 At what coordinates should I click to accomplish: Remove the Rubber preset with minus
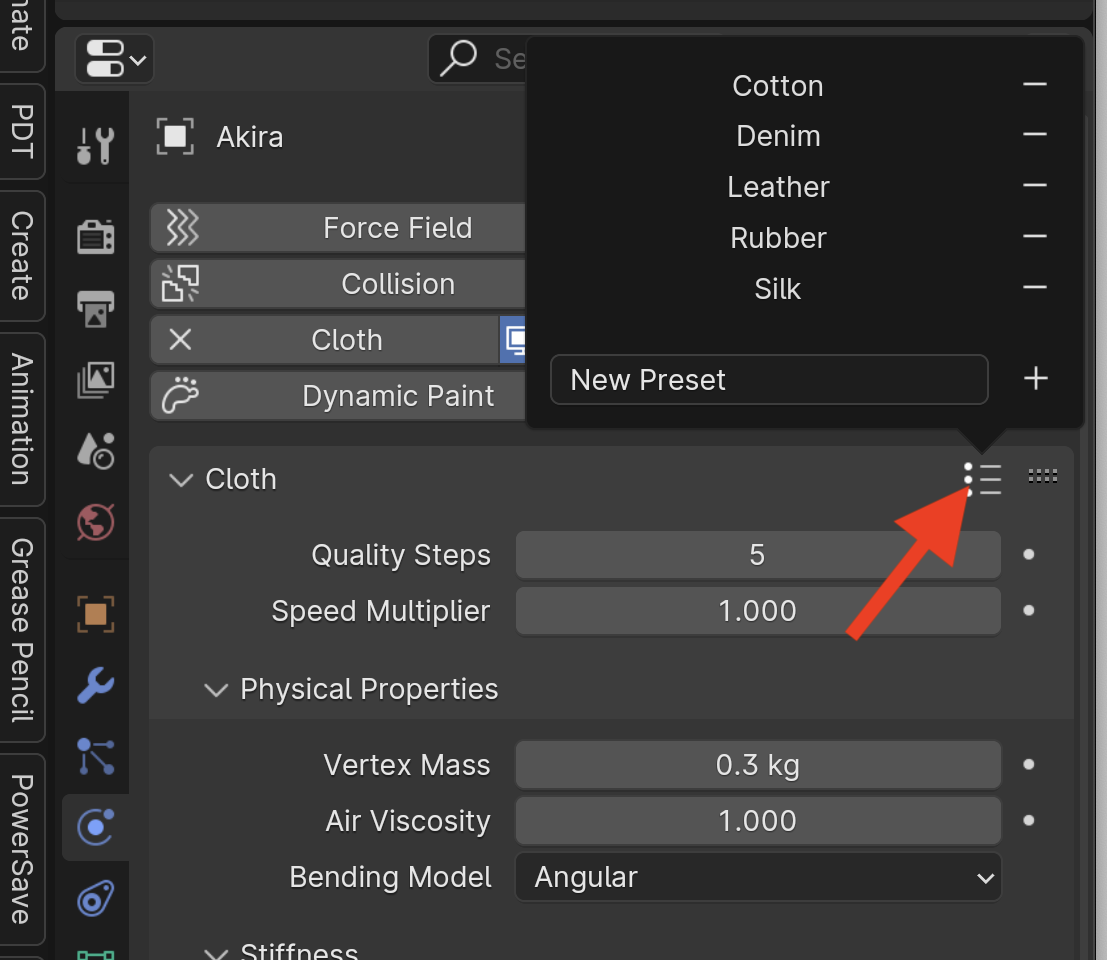point(1035,236)
